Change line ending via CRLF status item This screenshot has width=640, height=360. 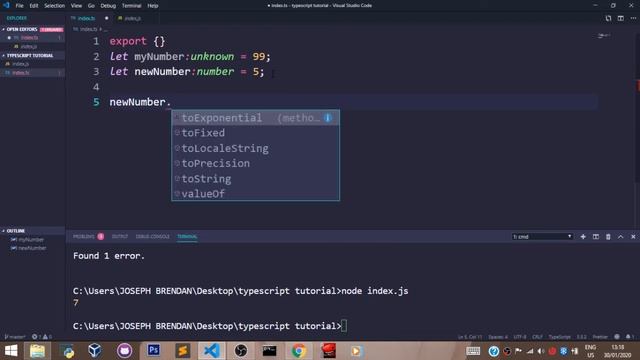coord(538,337)
